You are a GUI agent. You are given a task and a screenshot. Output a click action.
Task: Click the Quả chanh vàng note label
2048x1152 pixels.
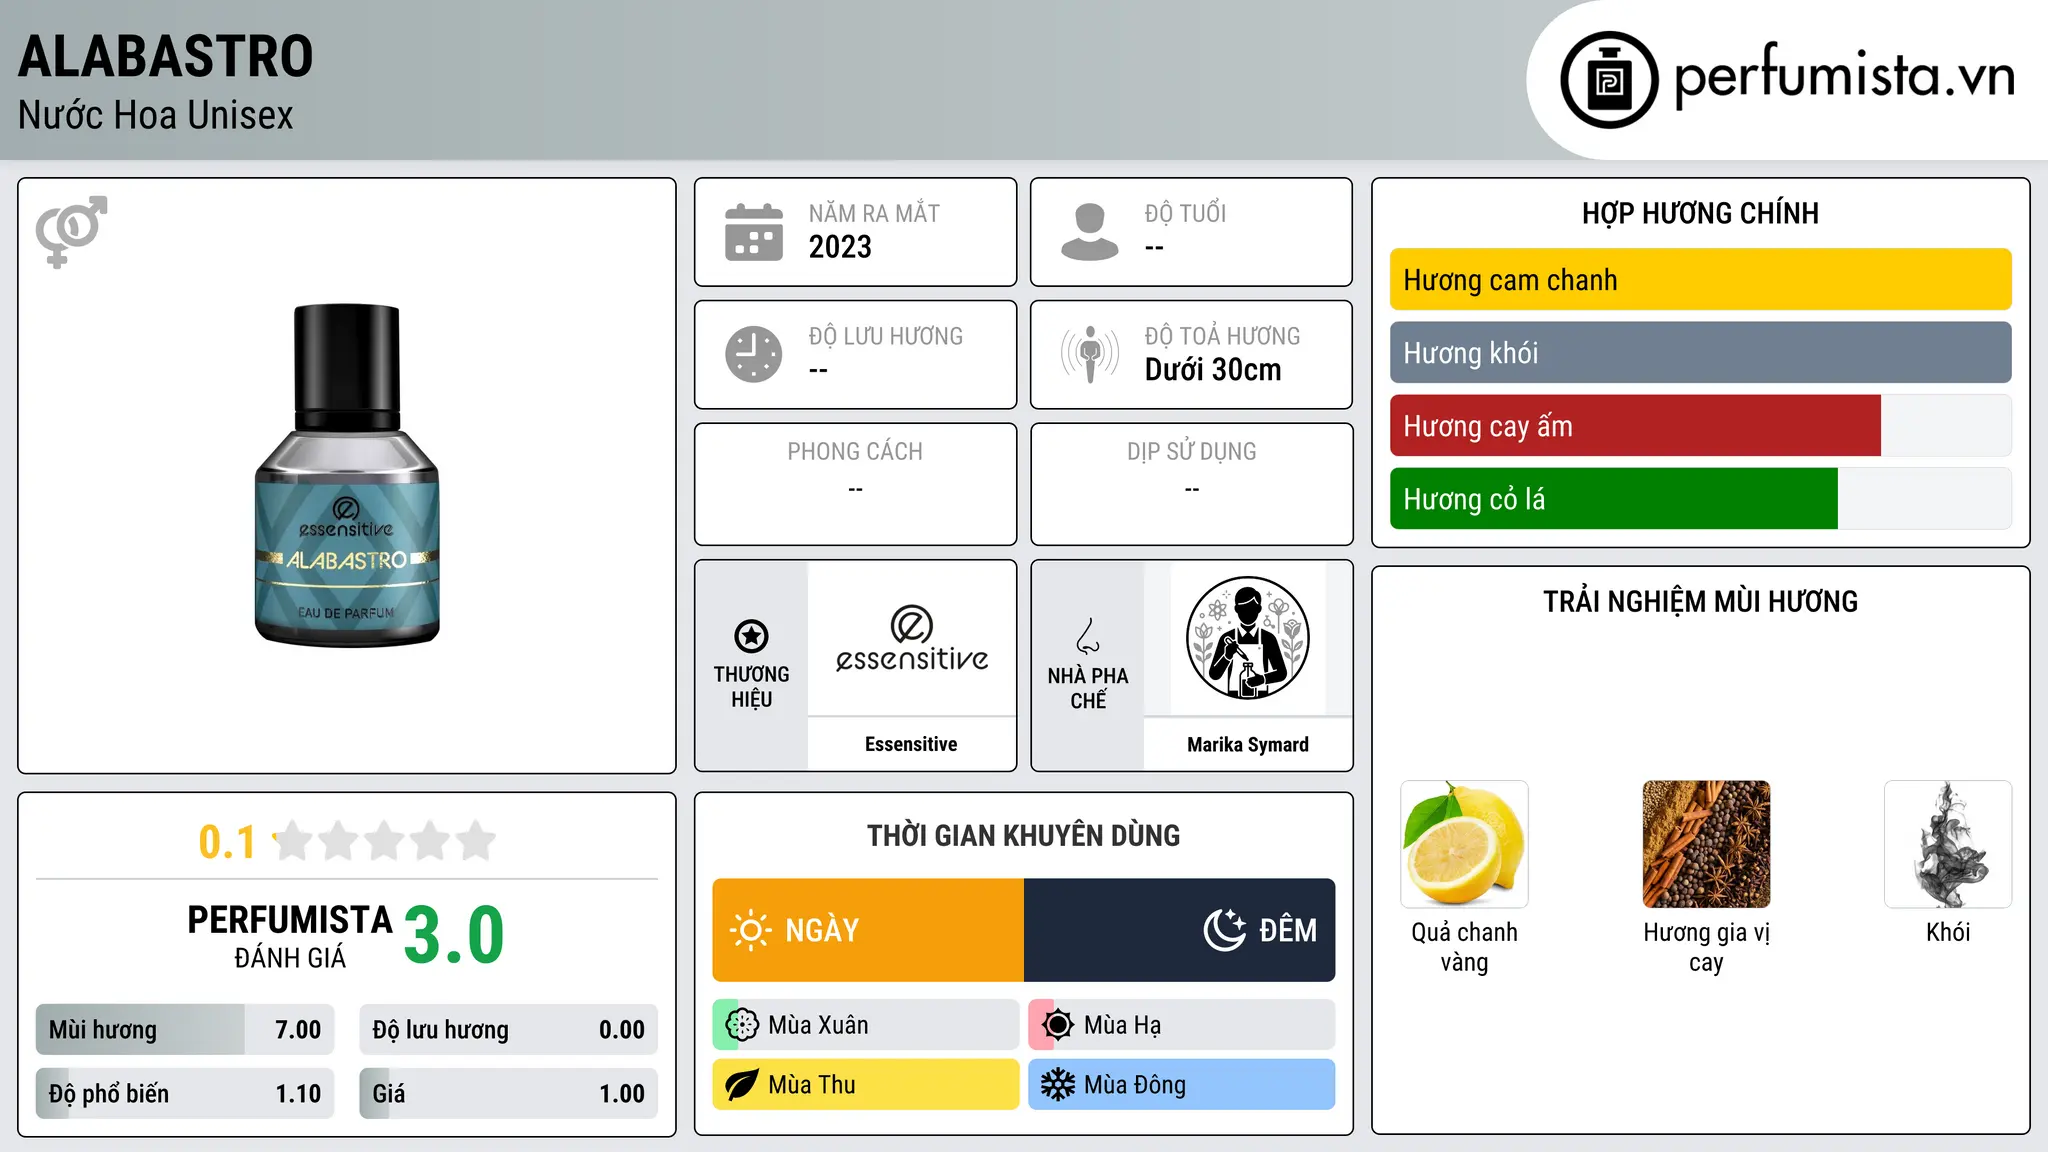coord(1464,947)
